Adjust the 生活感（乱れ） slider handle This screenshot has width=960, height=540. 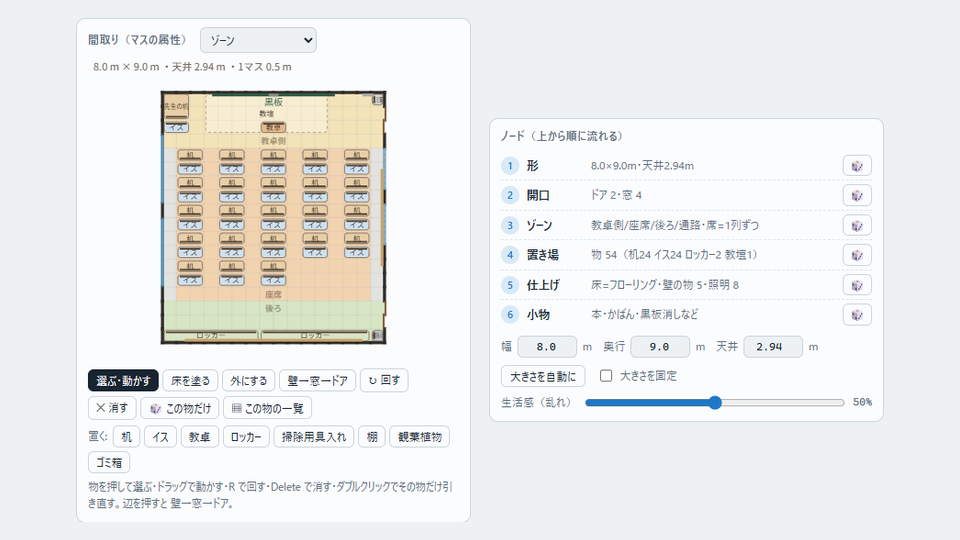click(x=714, y=402)
